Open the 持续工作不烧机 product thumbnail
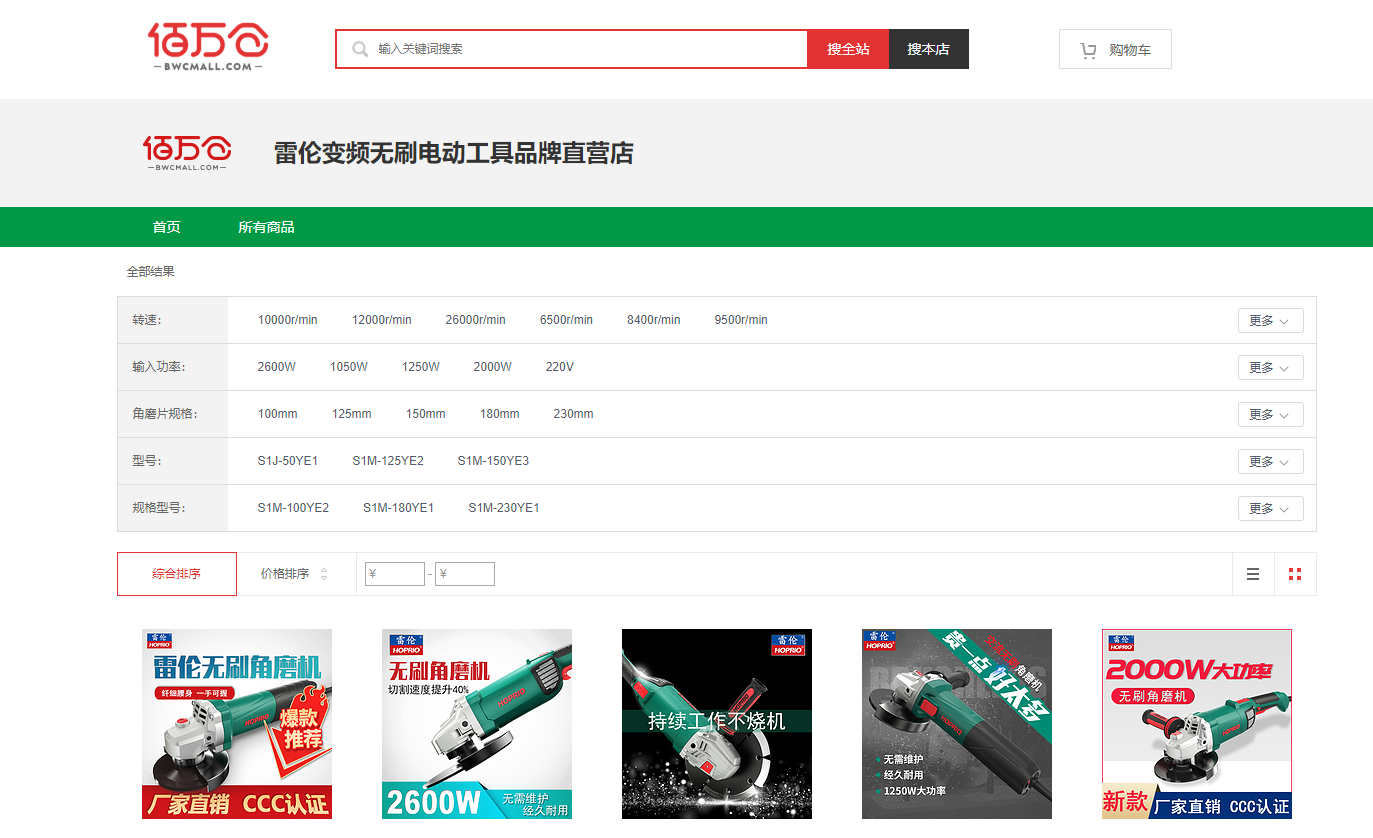Screen dimensions: 1373x838 [717, 724]
